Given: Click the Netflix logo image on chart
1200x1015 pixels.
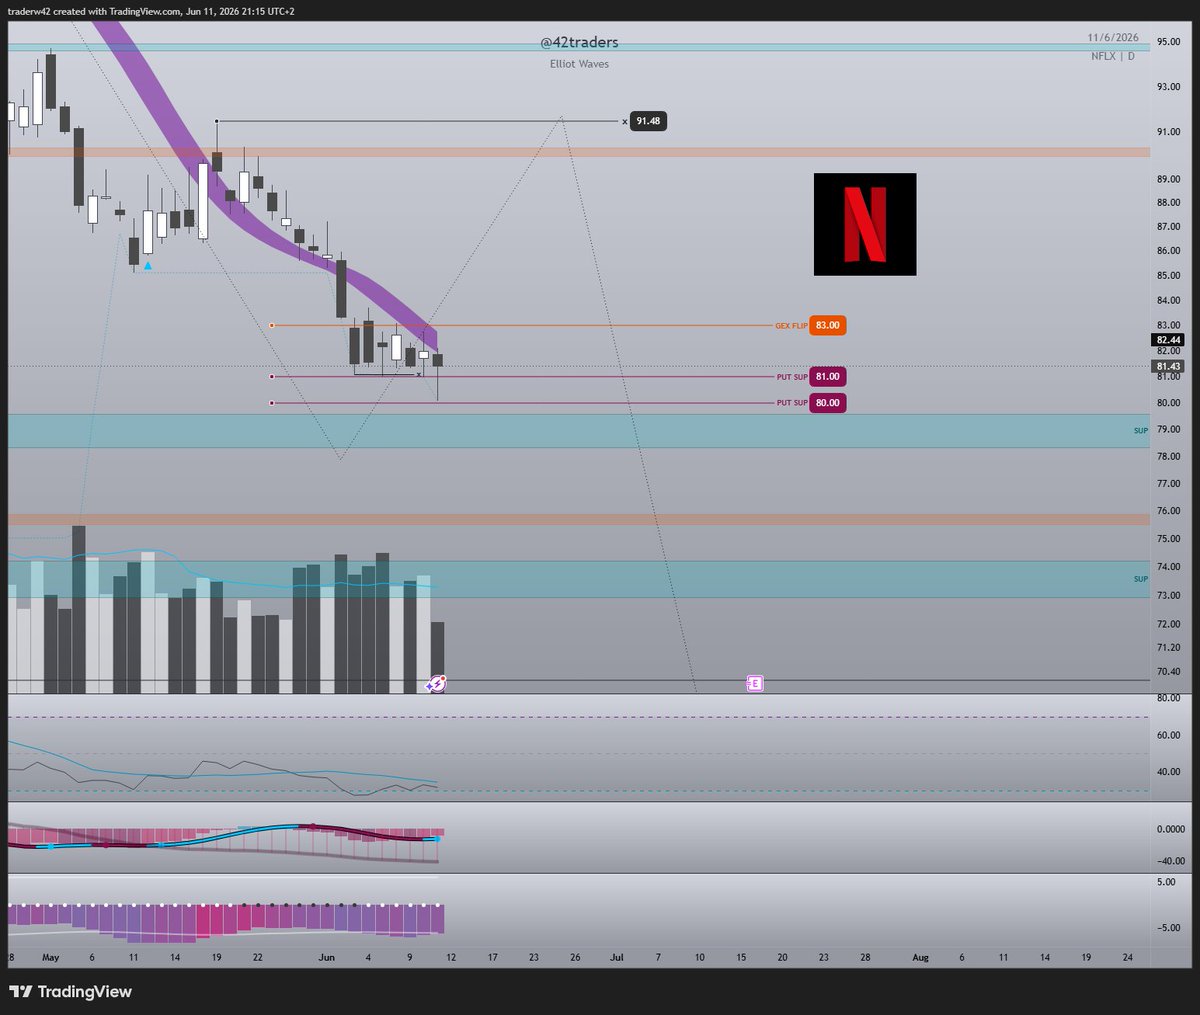Looking at the screenshot, I should [x=865, y=224].
